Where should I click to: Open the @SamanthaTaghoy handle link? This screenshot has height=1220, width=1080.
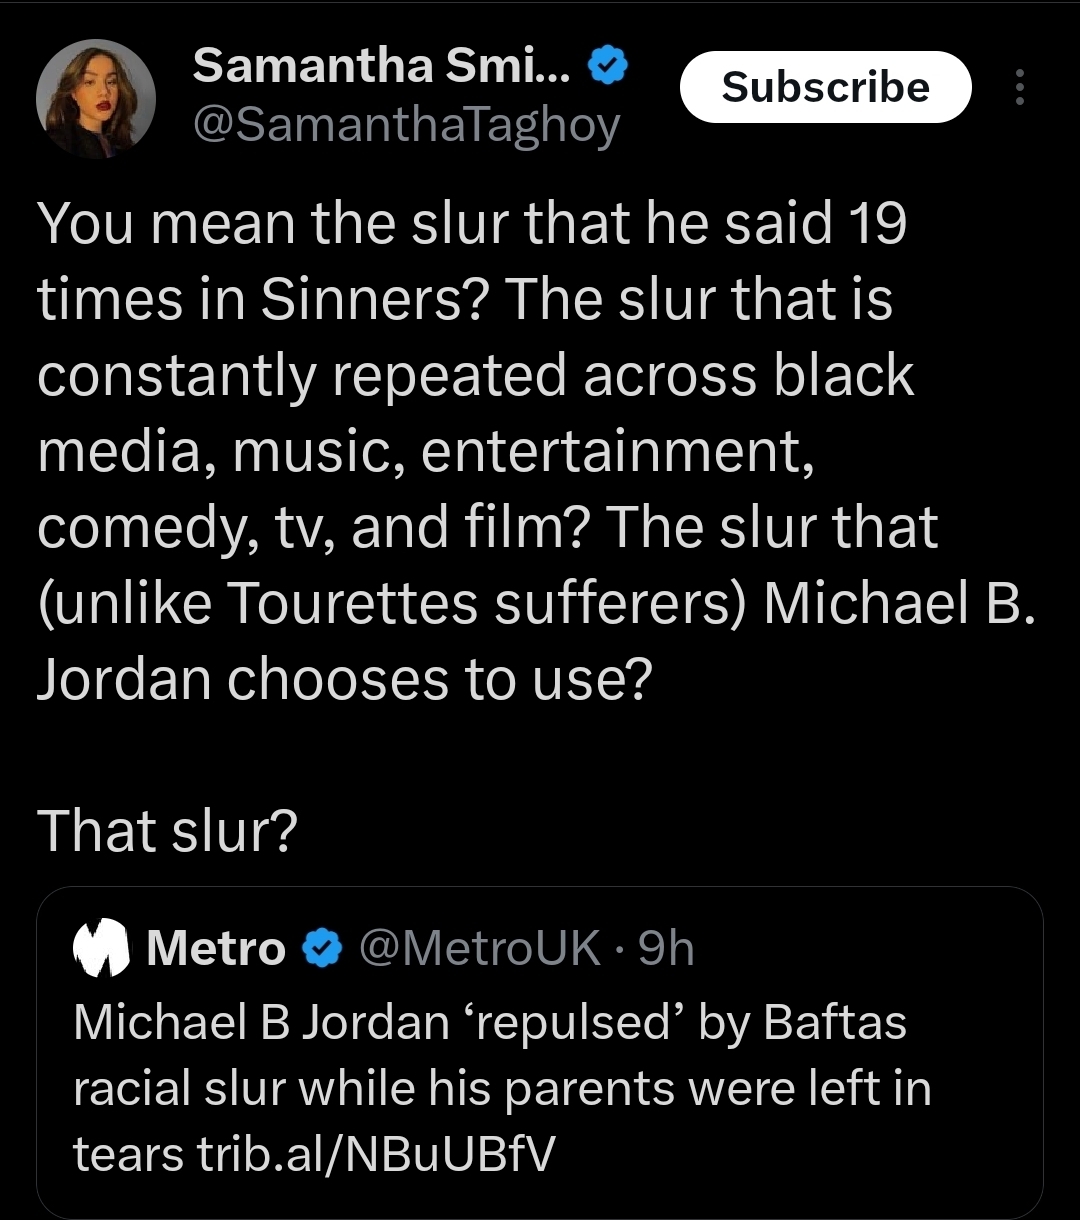click(x=406, y=127)
